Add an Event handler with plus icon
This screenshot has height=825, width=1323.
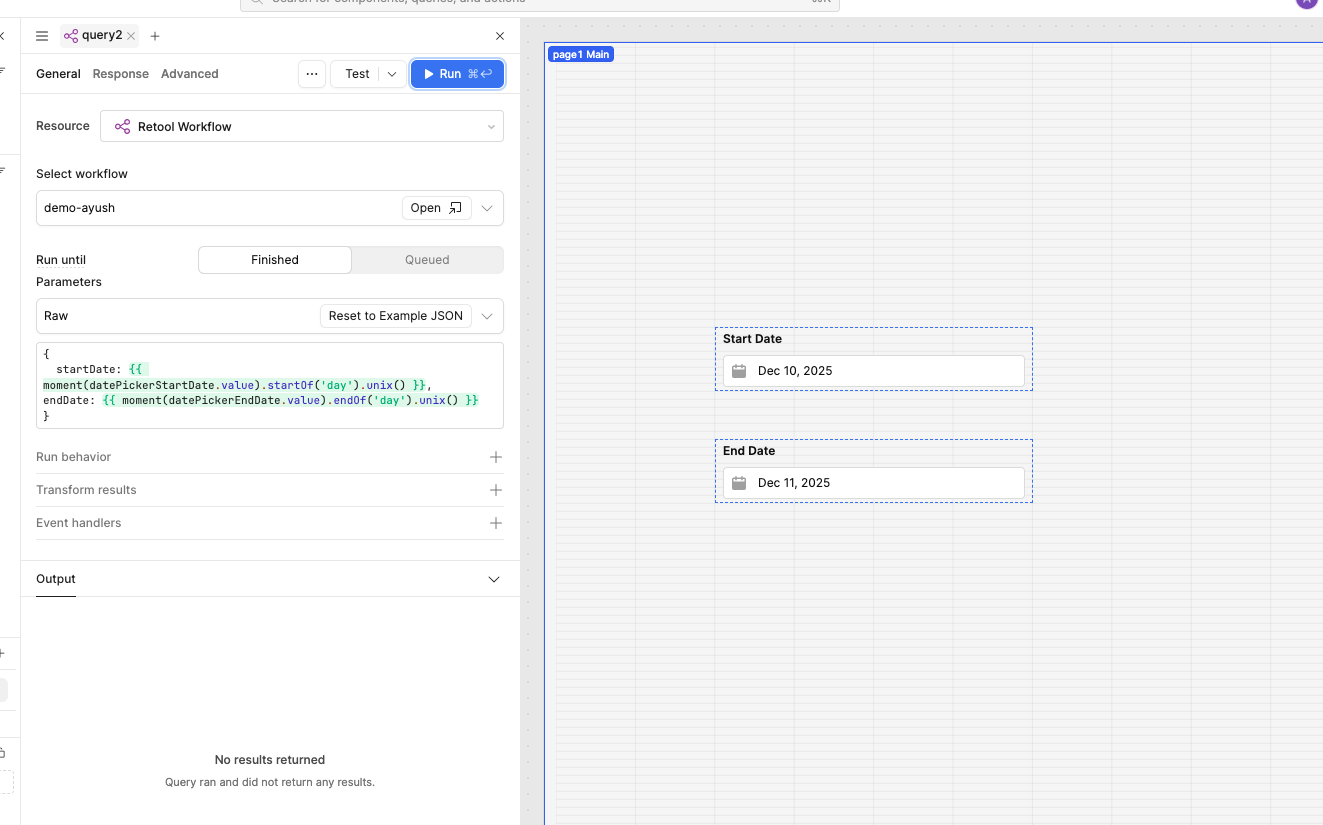(495, 523)
